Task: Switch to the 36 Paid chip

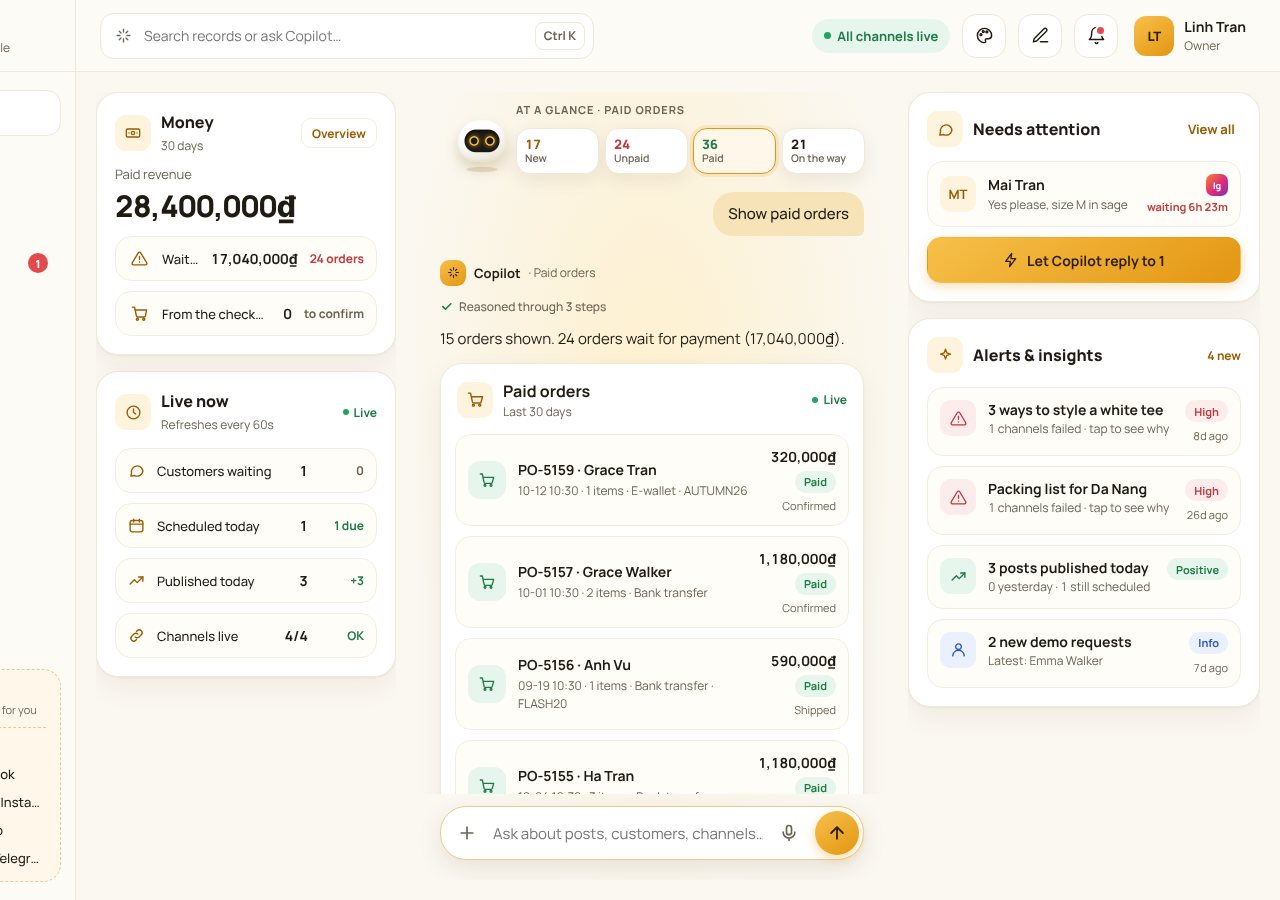Action: 734,151
